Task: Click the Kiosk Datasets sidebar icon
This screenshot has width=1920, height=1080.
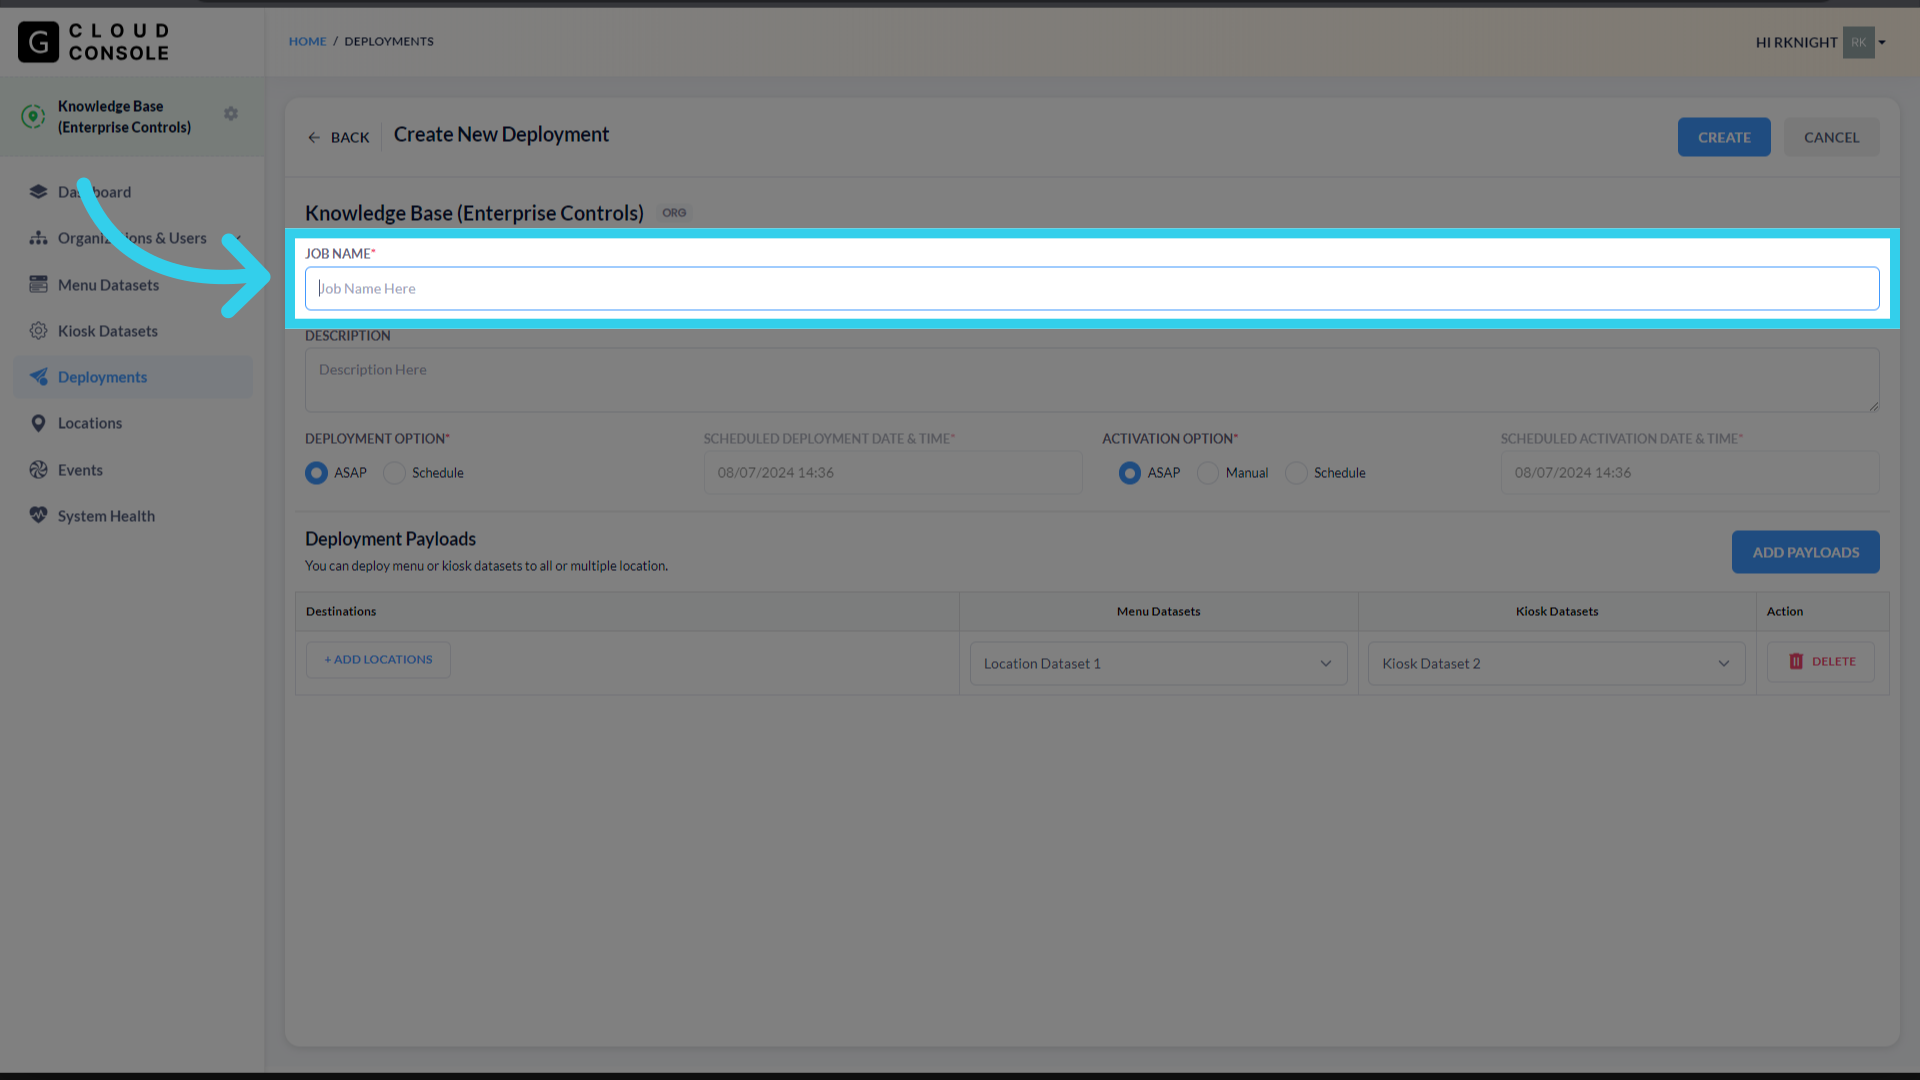Action: click(x=38, y=331)
